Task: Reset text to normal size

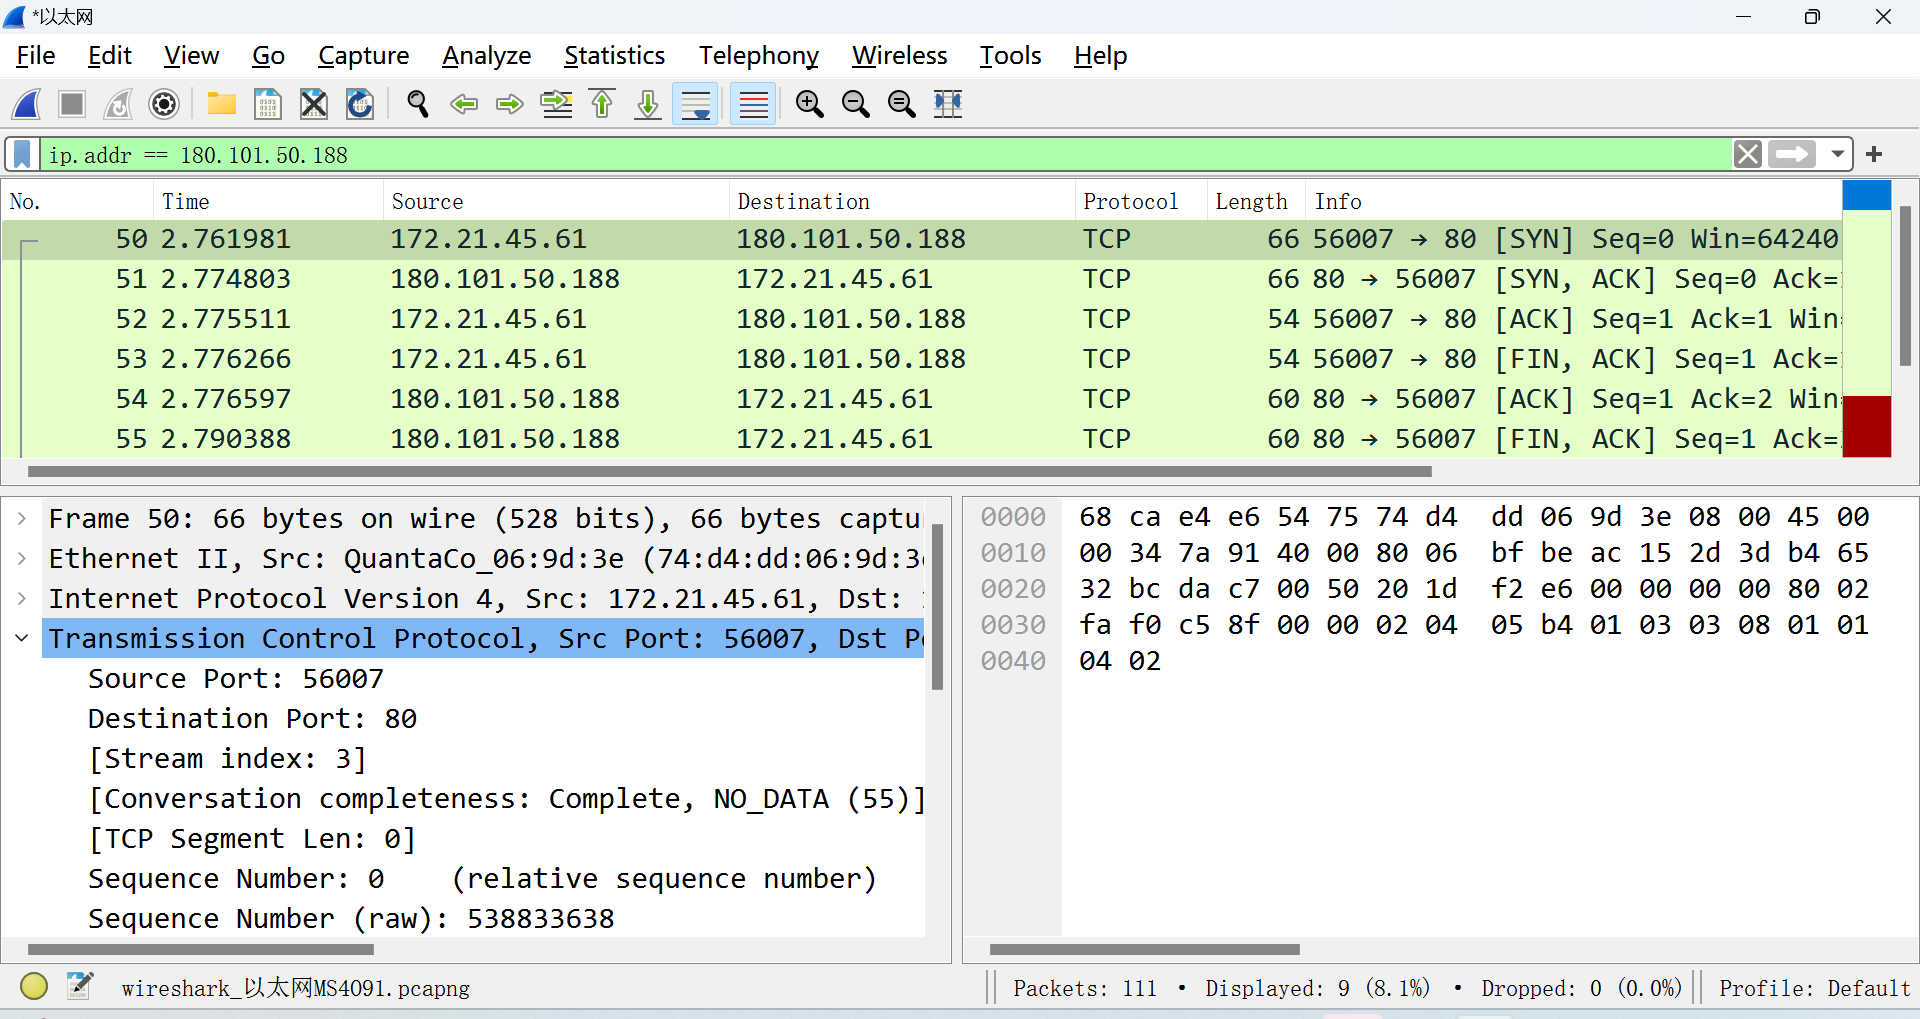Action: click(x=901, y=104)
